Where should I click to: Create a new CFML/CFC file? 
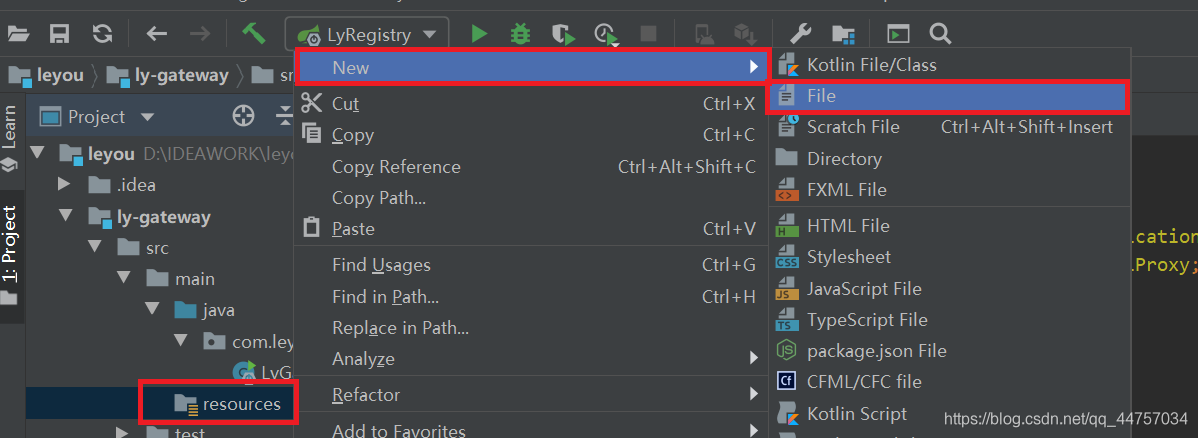click(950, 381)
